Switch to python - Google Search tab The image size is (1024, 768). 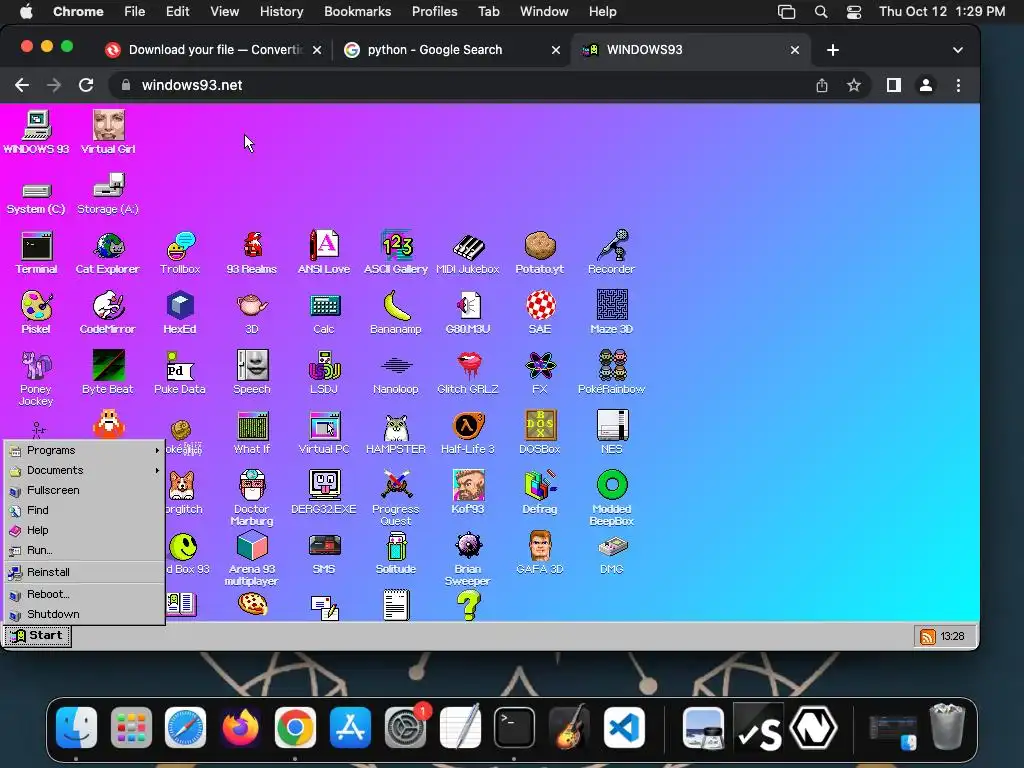click(451, 50)
